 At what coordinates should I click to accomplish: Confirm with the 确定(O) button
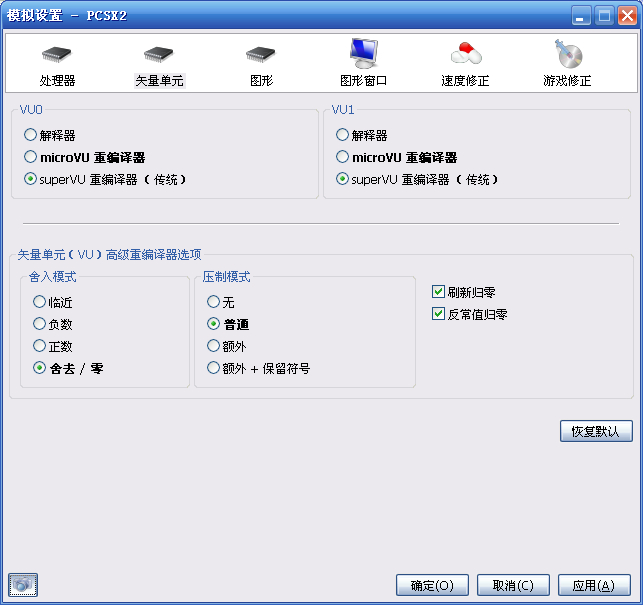pos(432,585)
